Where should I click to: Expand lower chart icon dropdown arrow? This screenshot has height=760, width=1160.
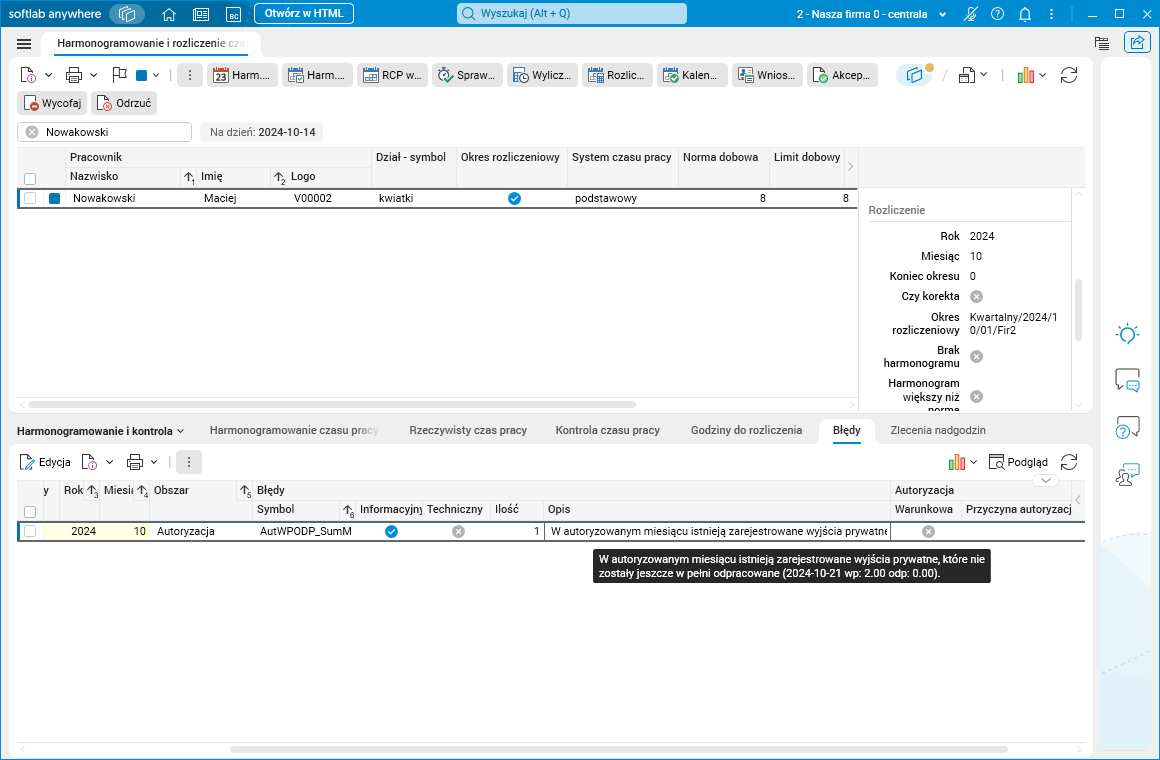pos(974,462)
